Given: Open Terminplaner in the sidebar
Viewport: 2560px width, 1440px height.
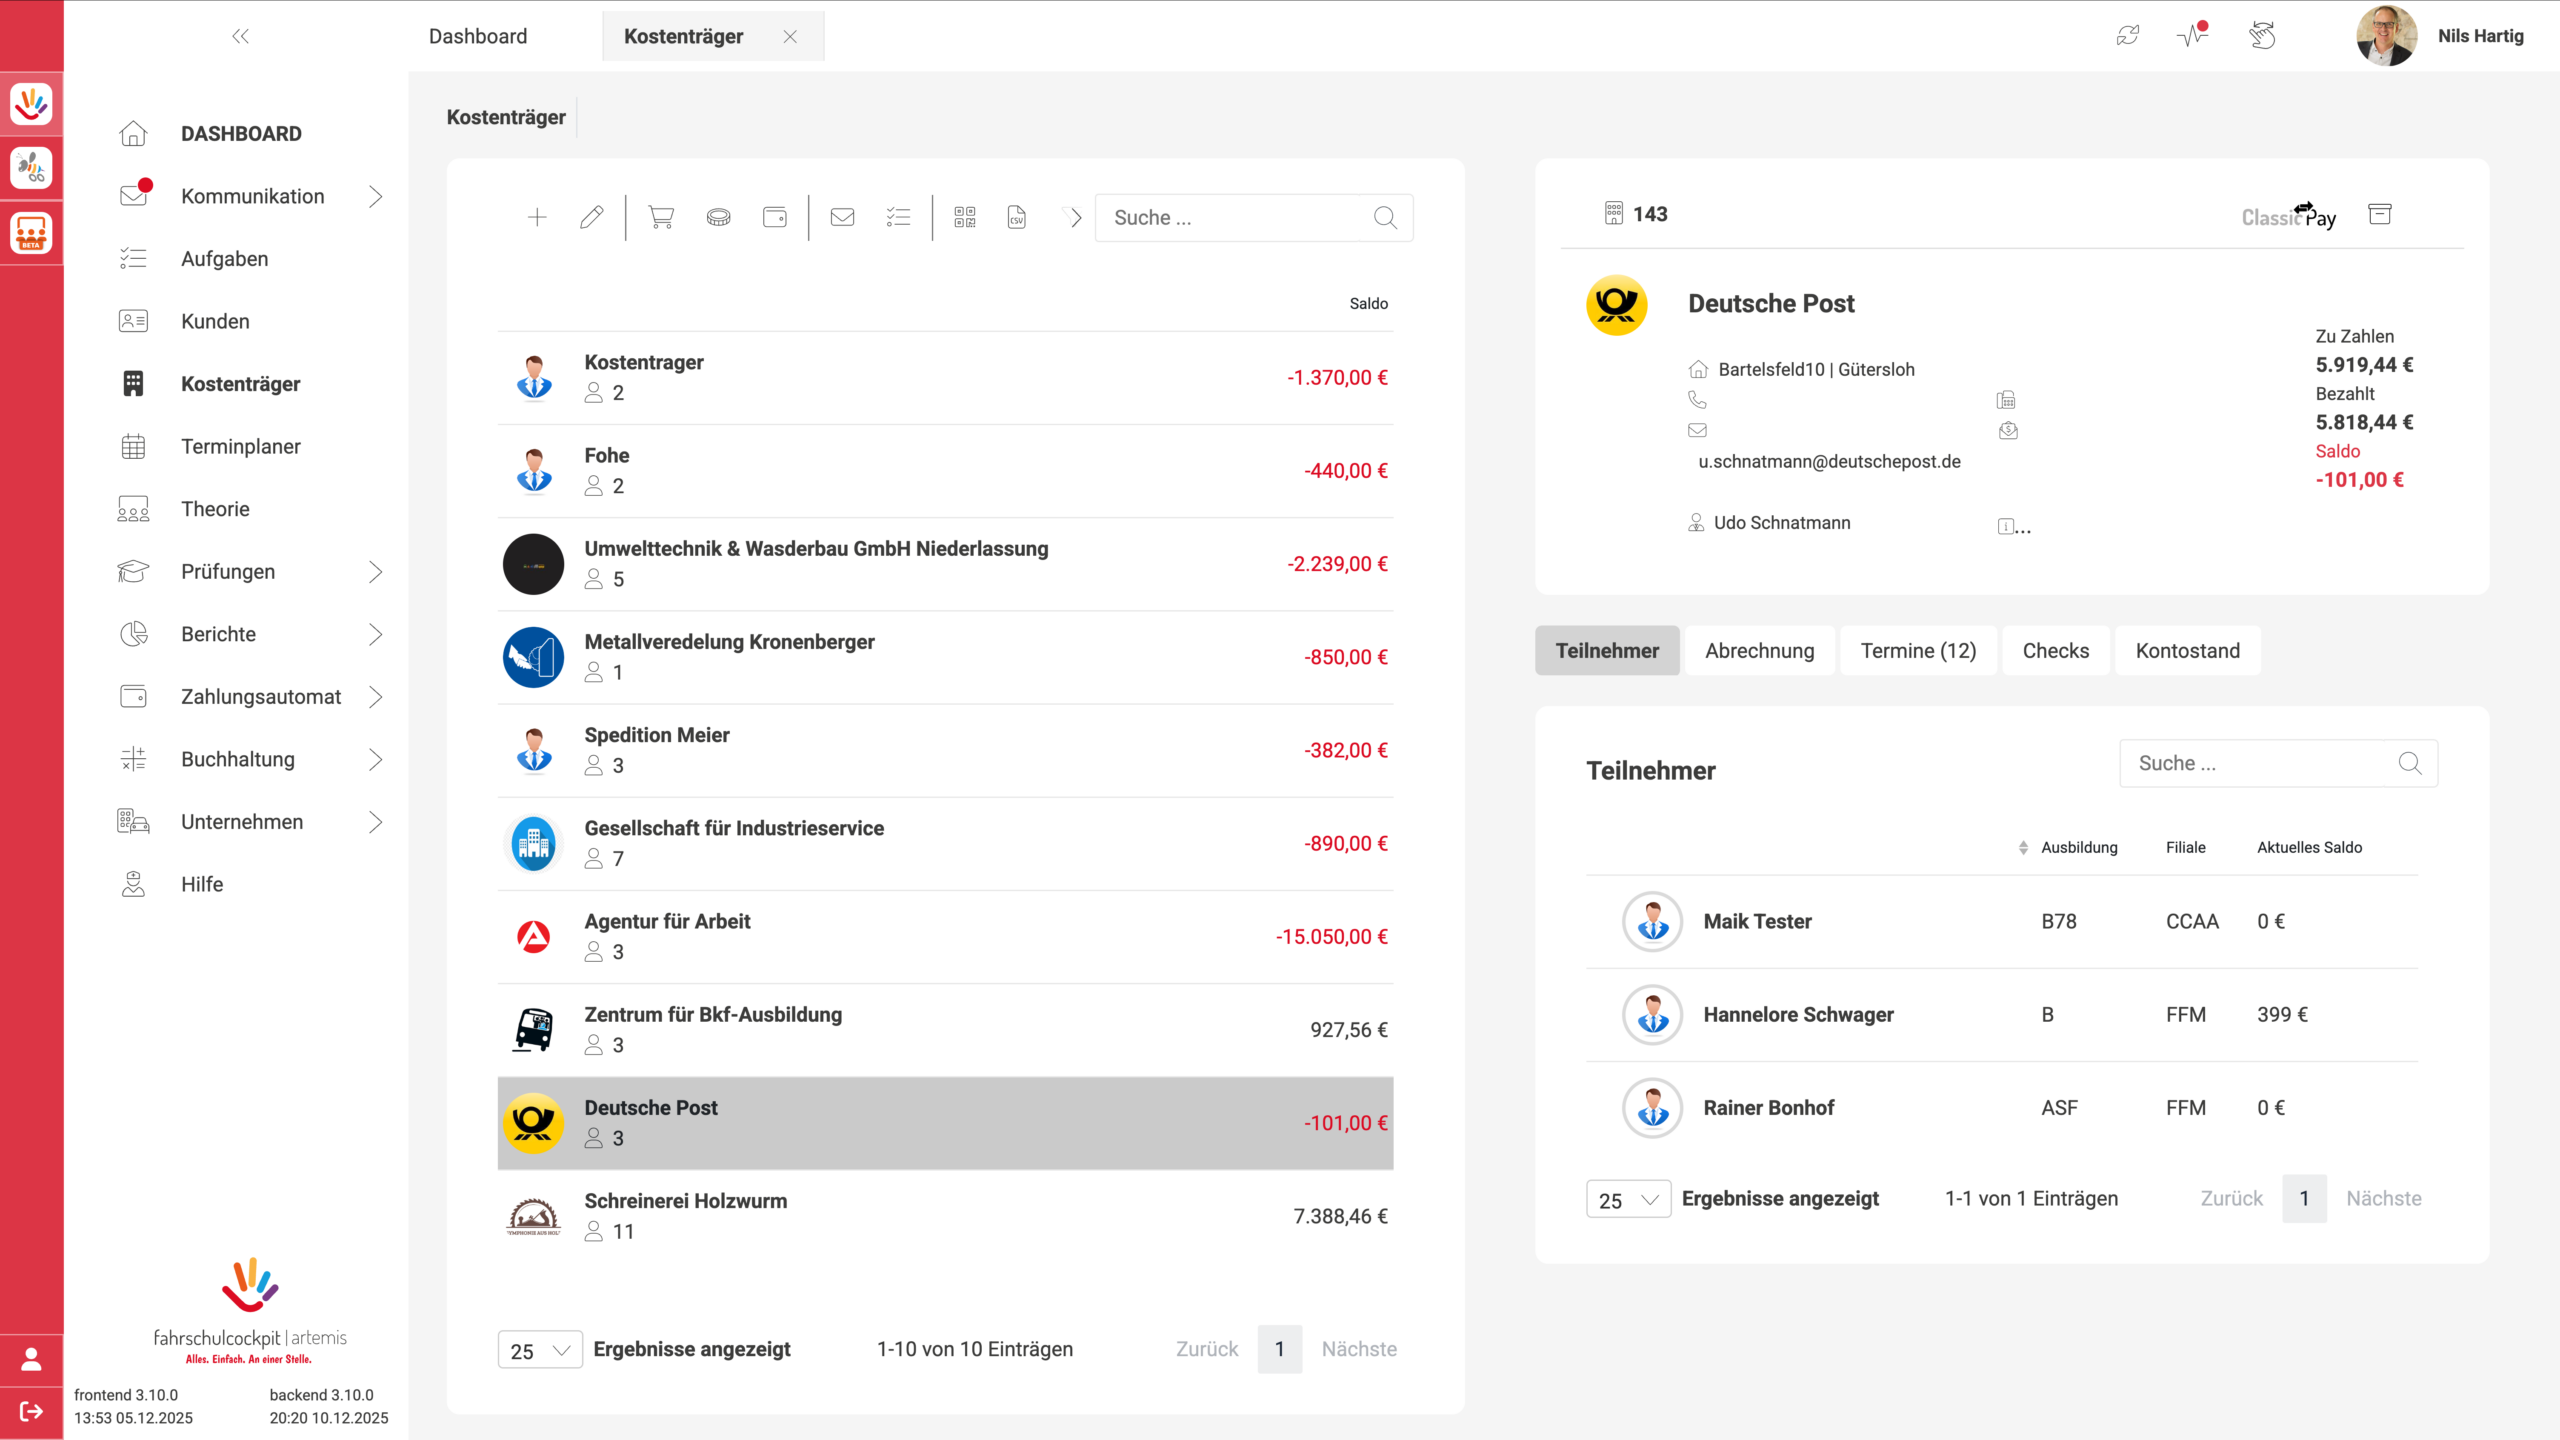Looking at the screenshot, I should click(x=240, y=447).
